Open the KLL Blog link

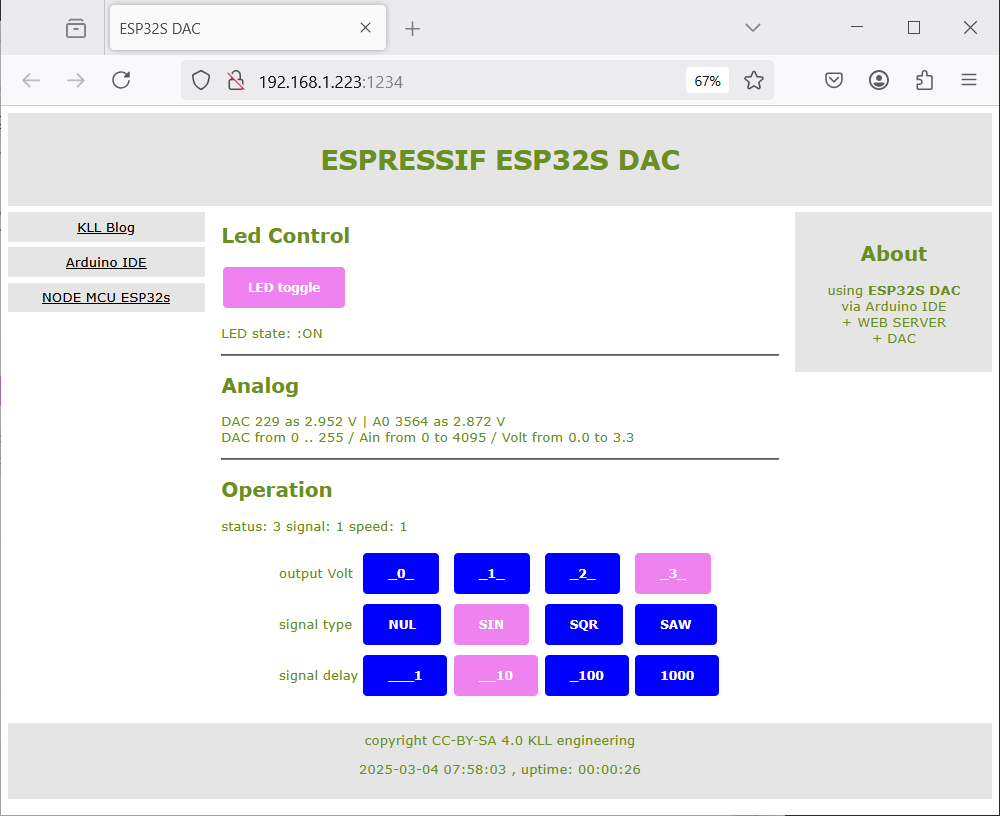pos(106,228)
